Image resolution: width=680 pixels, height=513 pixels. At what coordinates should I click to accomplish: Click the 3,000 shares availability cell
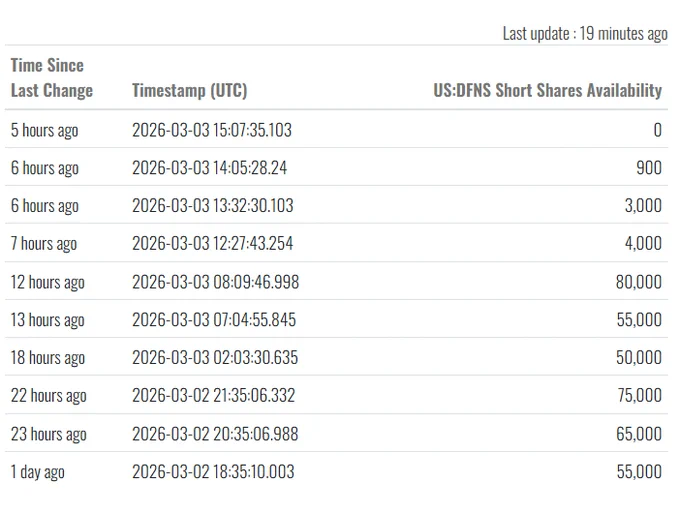pos(643,206)
